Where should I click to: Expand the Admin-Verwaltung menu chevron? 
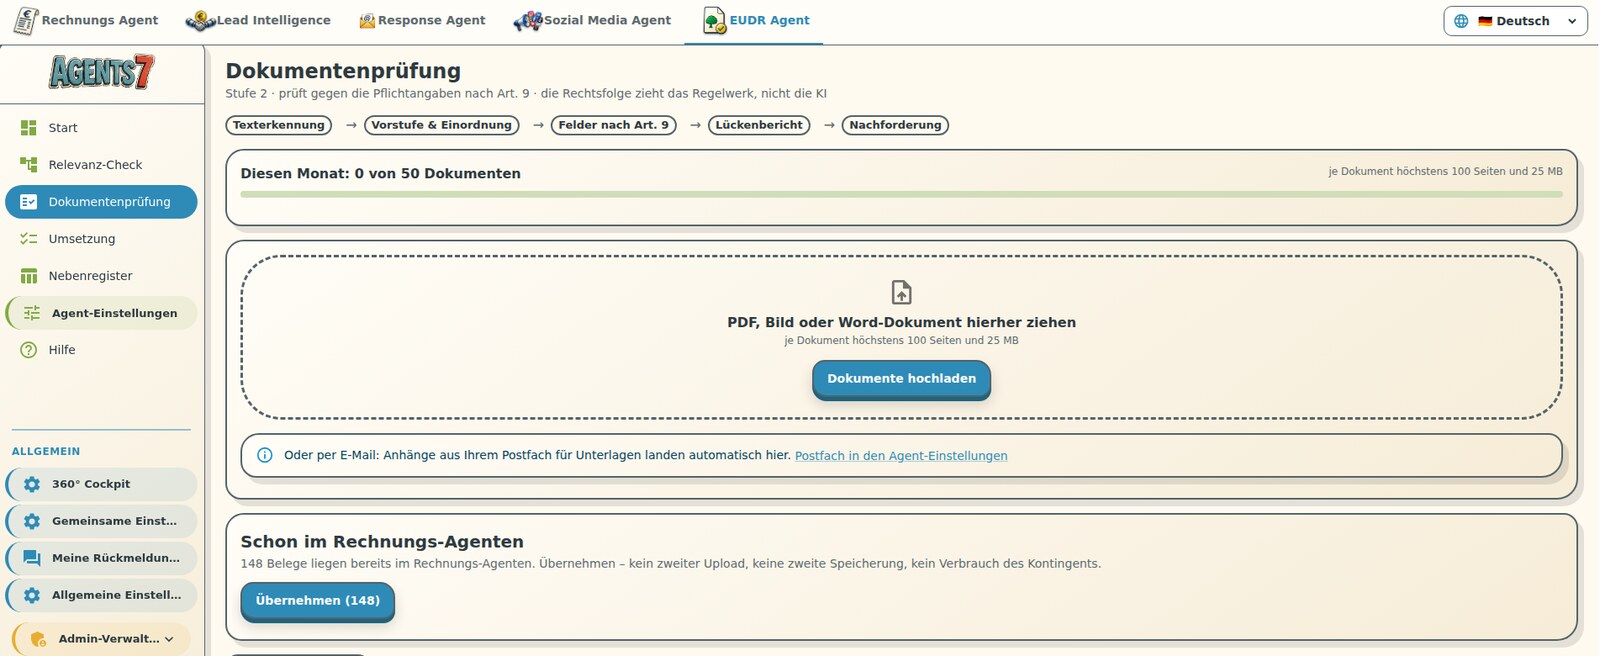tap(169, 639)
